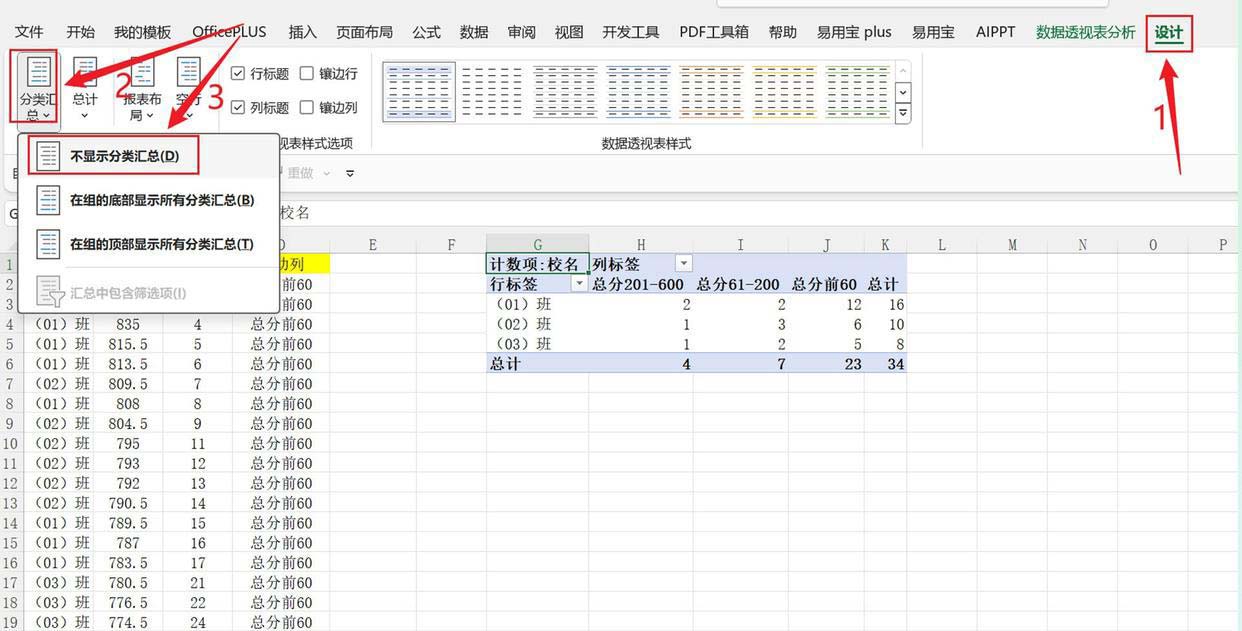Switch to 我的模板 tab
The width and height of the screenshot is (1242, 631).
pos(142,32)
